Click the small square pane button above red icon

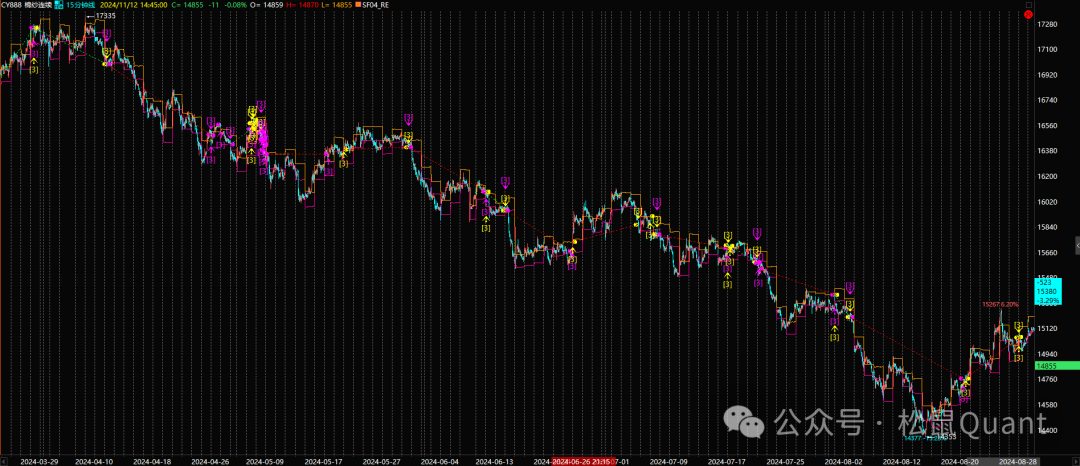(1029, 3)
